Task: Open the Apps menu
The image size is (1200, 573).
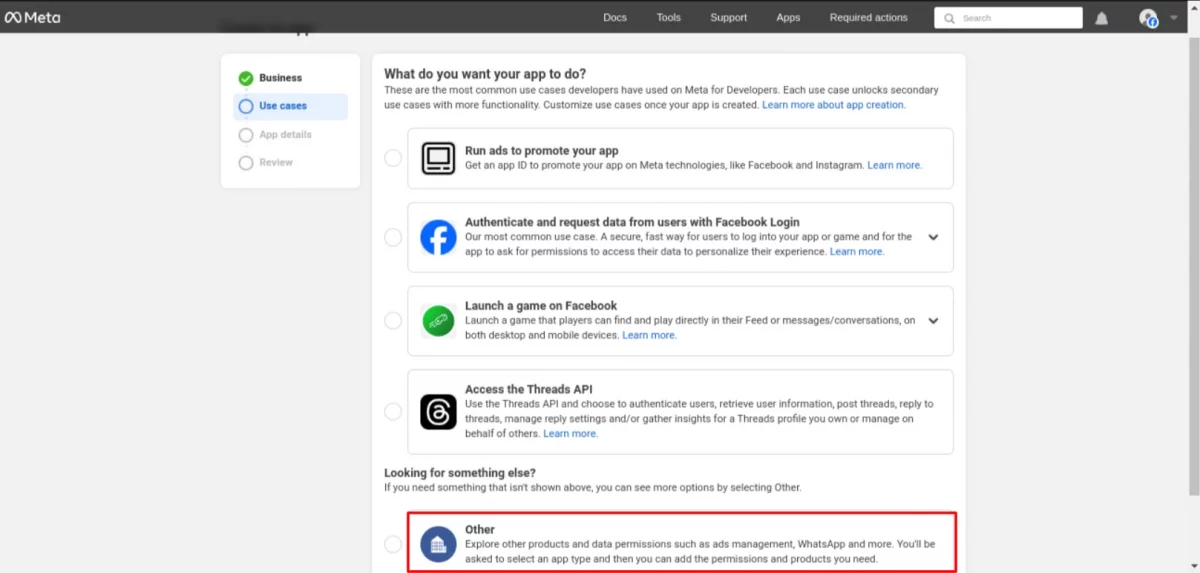Action: click(788, 18)
